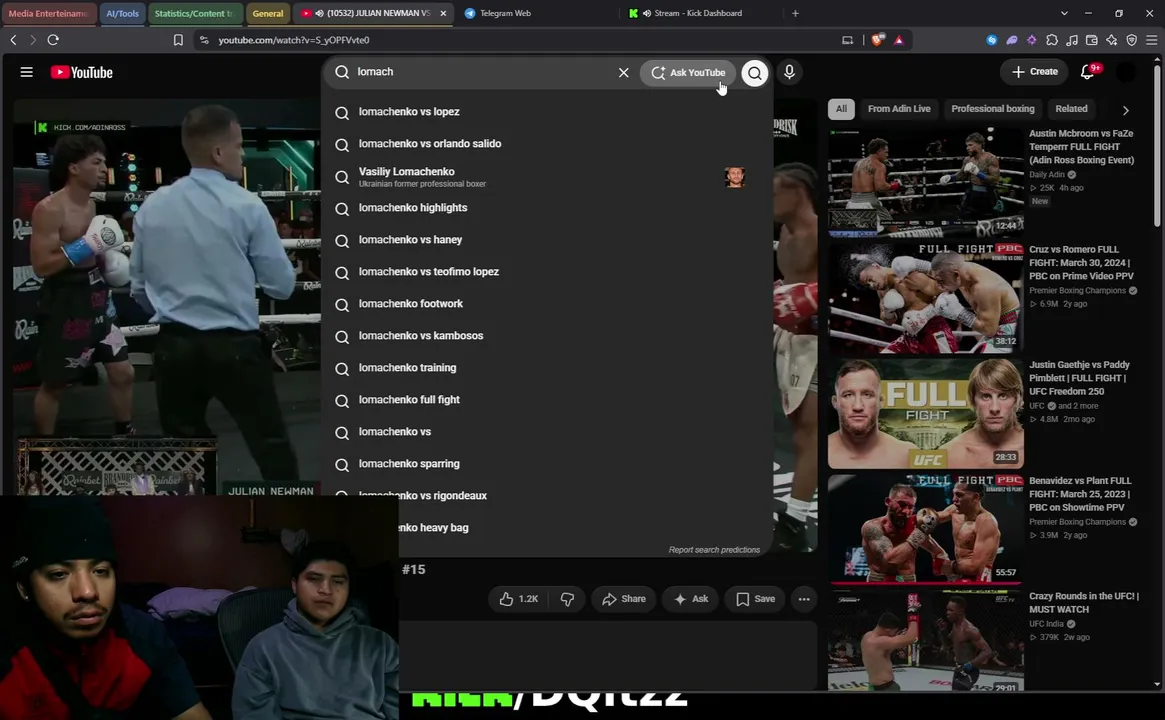Image resolution: width=1165 pixels, height=720 pixels.
Task: Choose suggestion lomachenko vs kambosos
Action: pyautogui.click(x=548, y=336)
